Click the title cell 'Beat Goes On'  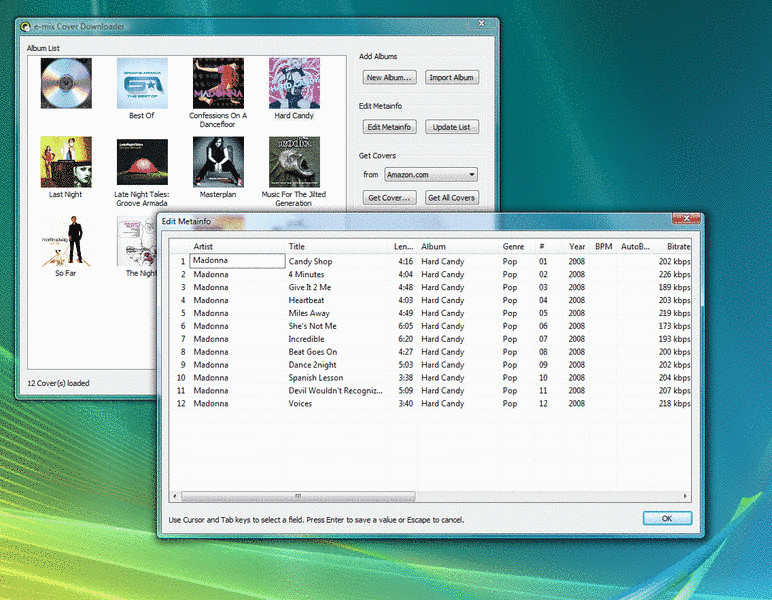(313, 351)
